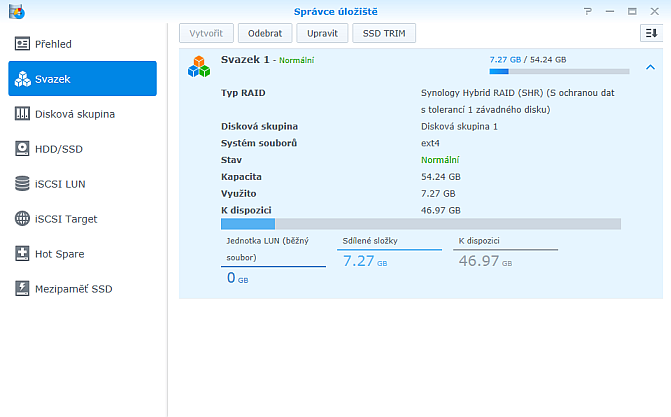This screenshot has width=671, height=417.
Task: Click the Odebrat button
Action: point(265,33)
